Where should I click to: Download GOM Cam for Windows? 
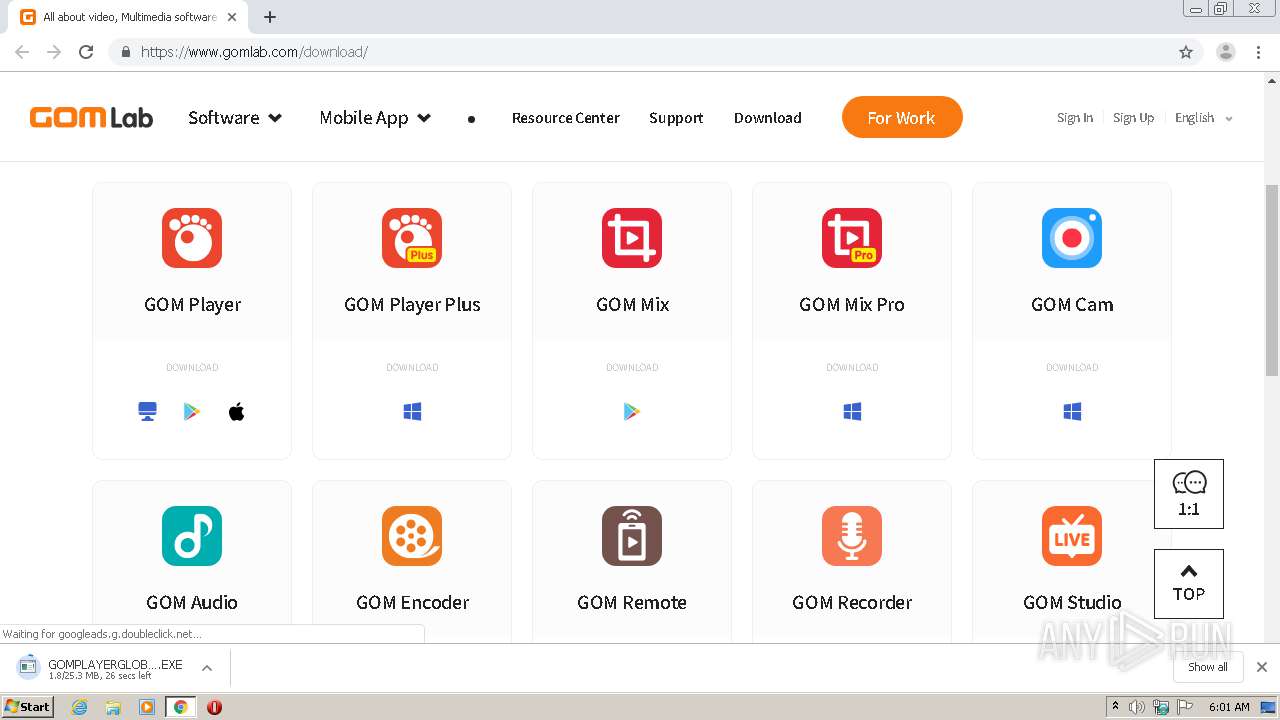pyautogui.click(x=1072, y=412)
